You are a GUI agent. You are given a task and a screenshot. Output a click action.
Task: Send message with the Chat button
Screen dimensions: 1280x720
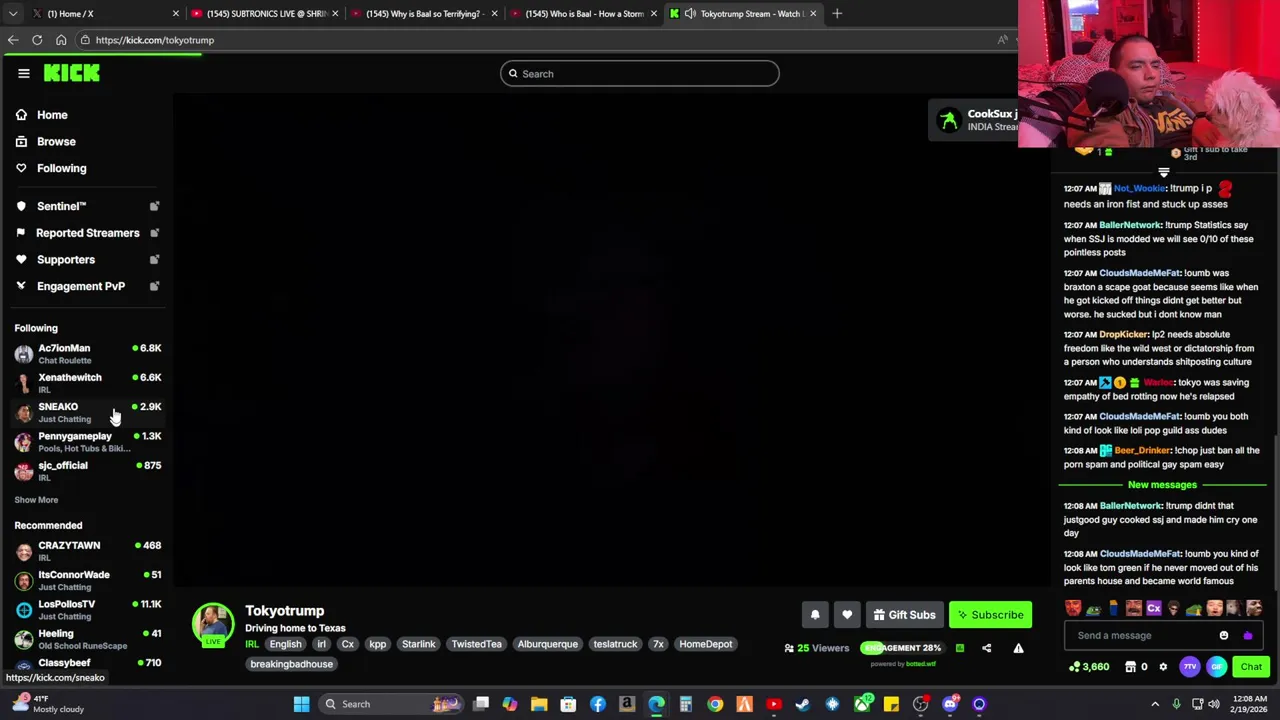click(1251, 667)
